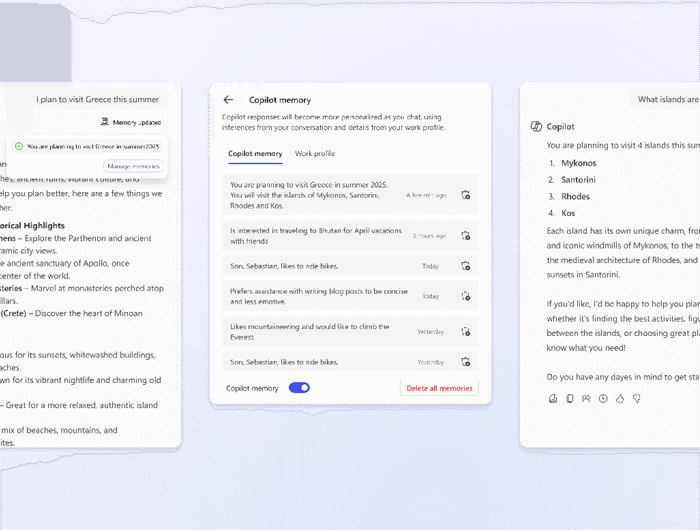Viewport: 700px width, 530px height.
Task: Click the share icon below Copilot response
Action: [586, 398]
